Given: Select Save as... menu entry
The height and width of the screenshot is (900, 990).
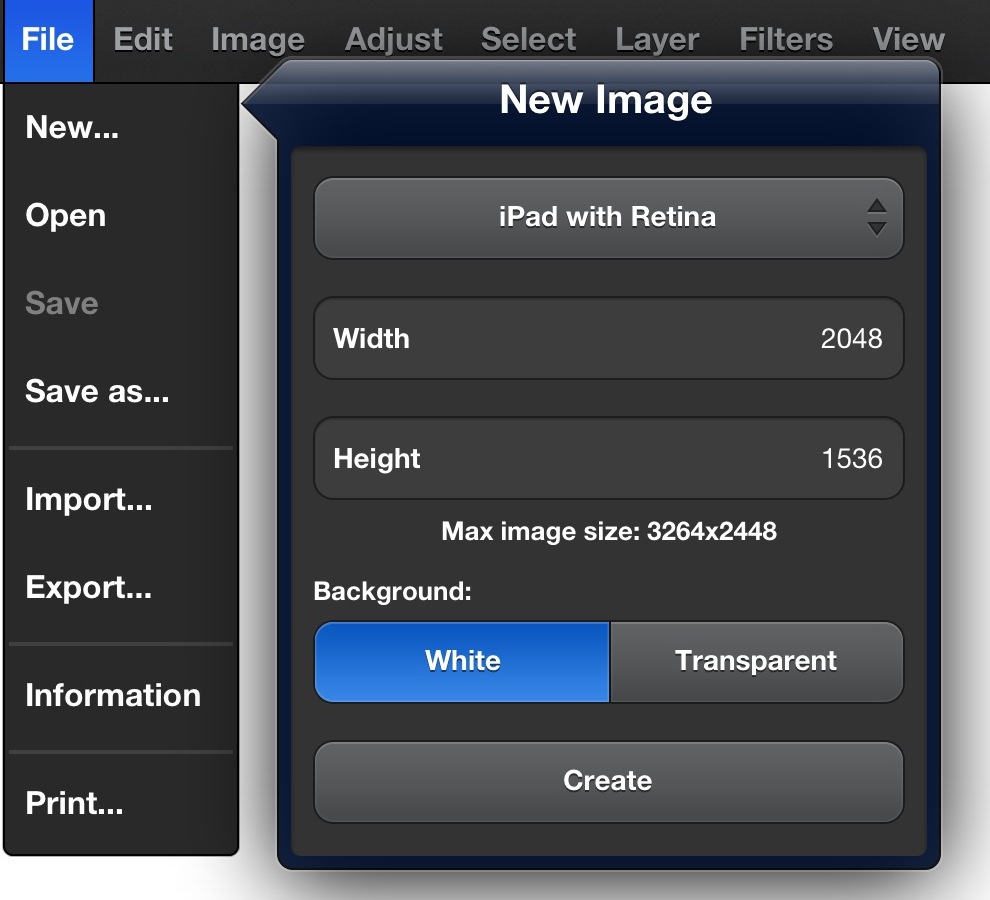Looking at the screenshot, I should tap(97, 391).
